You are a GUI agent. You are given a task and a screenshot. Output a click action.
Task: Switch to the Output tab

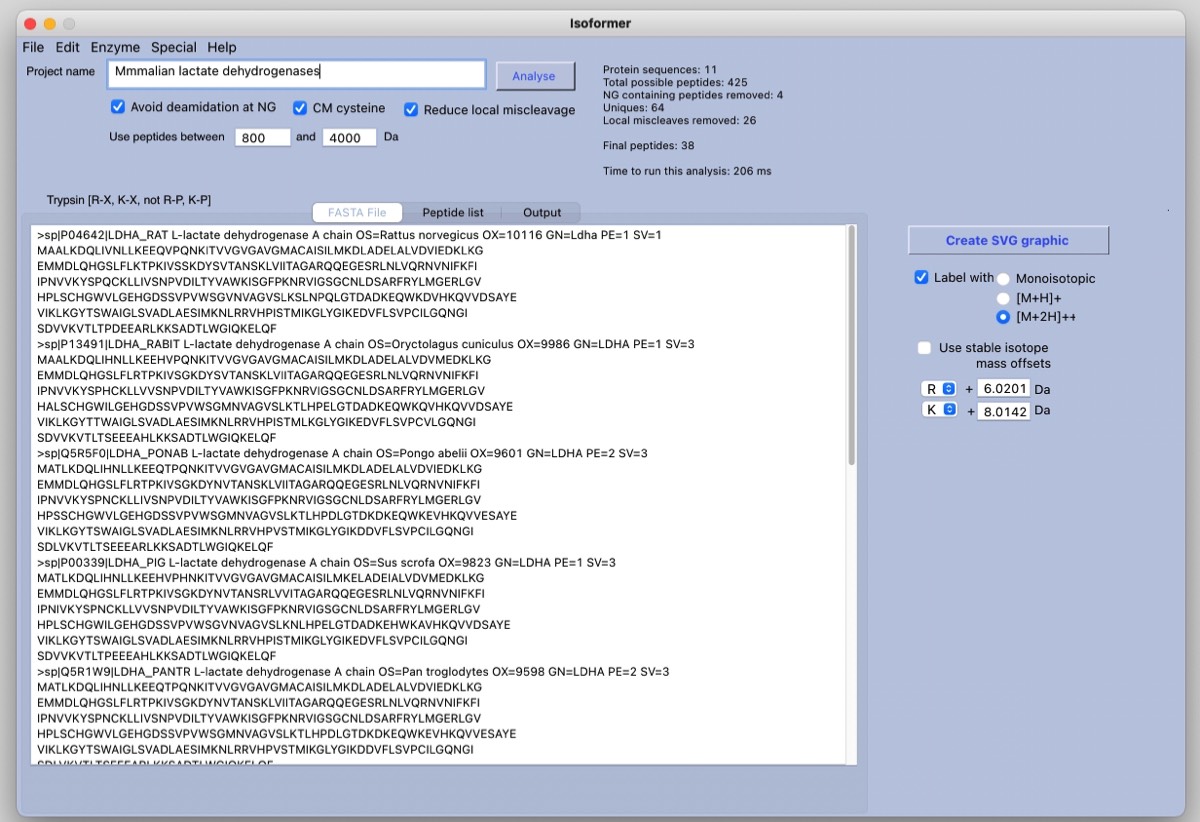(x=542, y=212)
